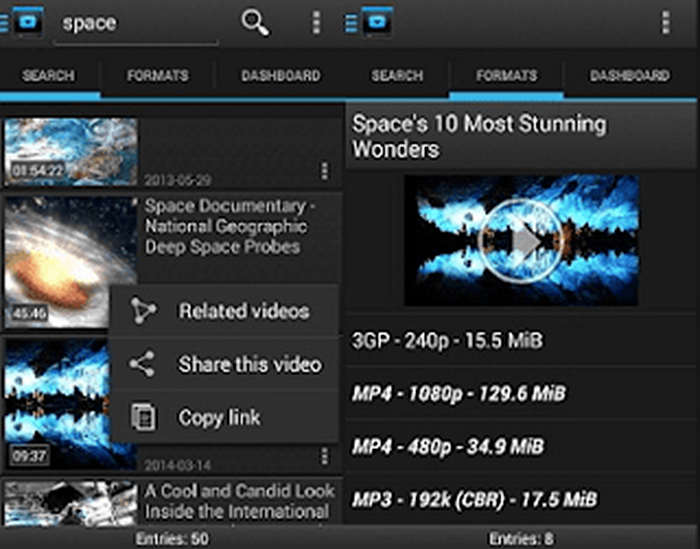
Task: Select the DASHBOARD tab on the right screen
Action: [x=630, y=75]
